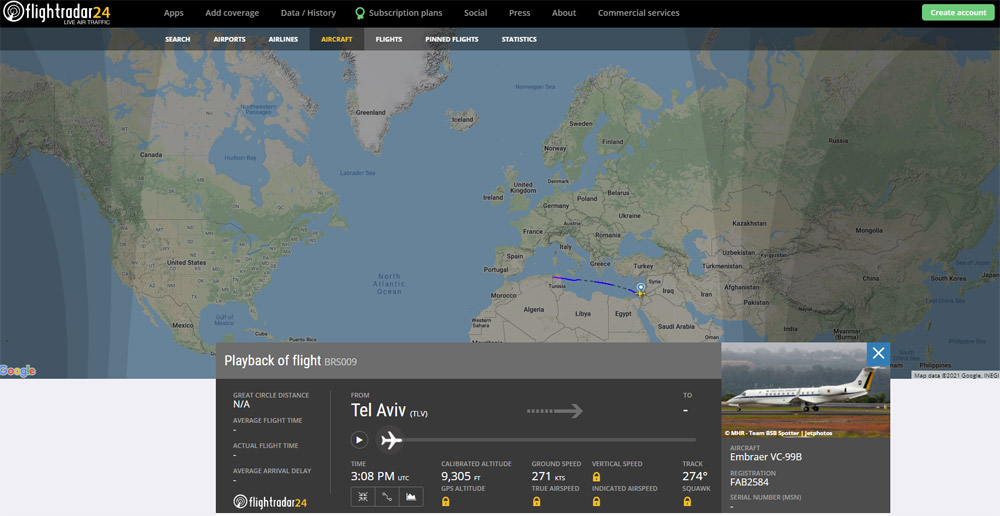
Task: Click the Google logo on the map
Action: click(x=18, y=371)
